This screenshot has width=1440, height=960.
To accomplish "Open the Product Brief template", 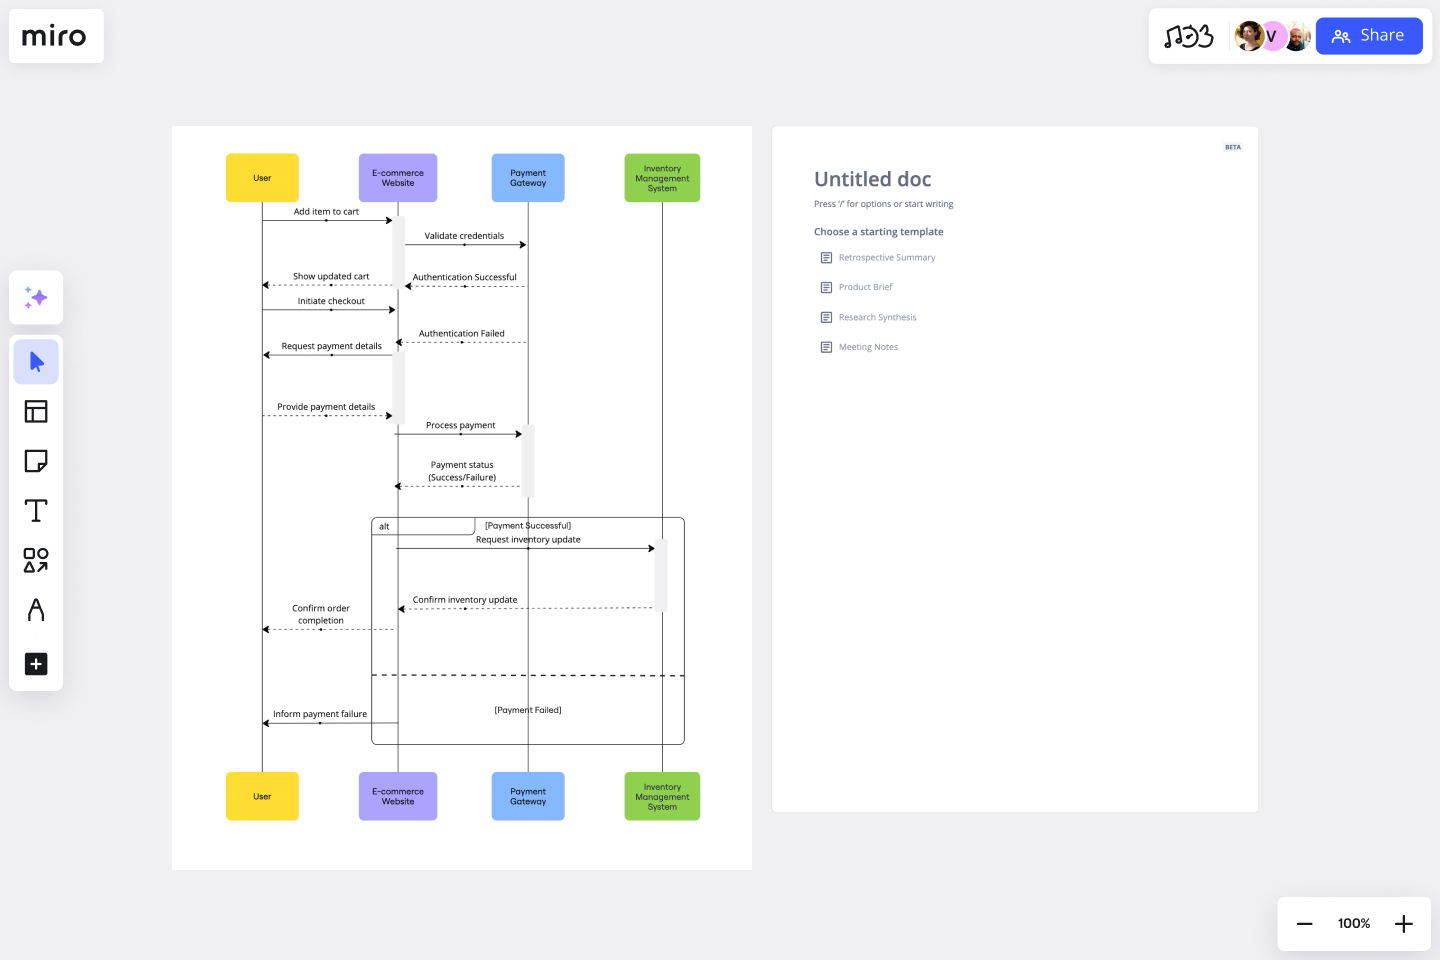I will 865,287.
